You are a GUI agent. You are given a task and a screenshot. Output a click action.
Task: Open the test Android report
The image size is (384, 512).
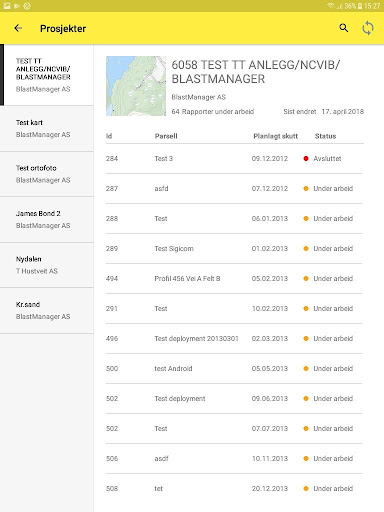point(234,369)
